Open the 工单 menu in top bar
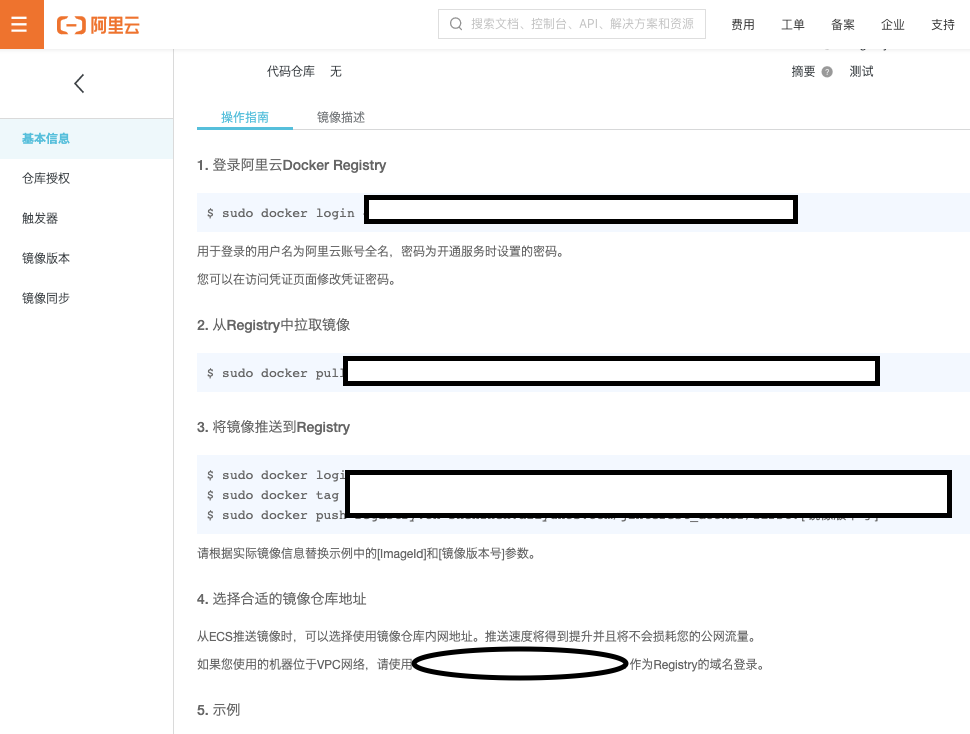The height and width of the screenshot is (734, 970). 793,25
